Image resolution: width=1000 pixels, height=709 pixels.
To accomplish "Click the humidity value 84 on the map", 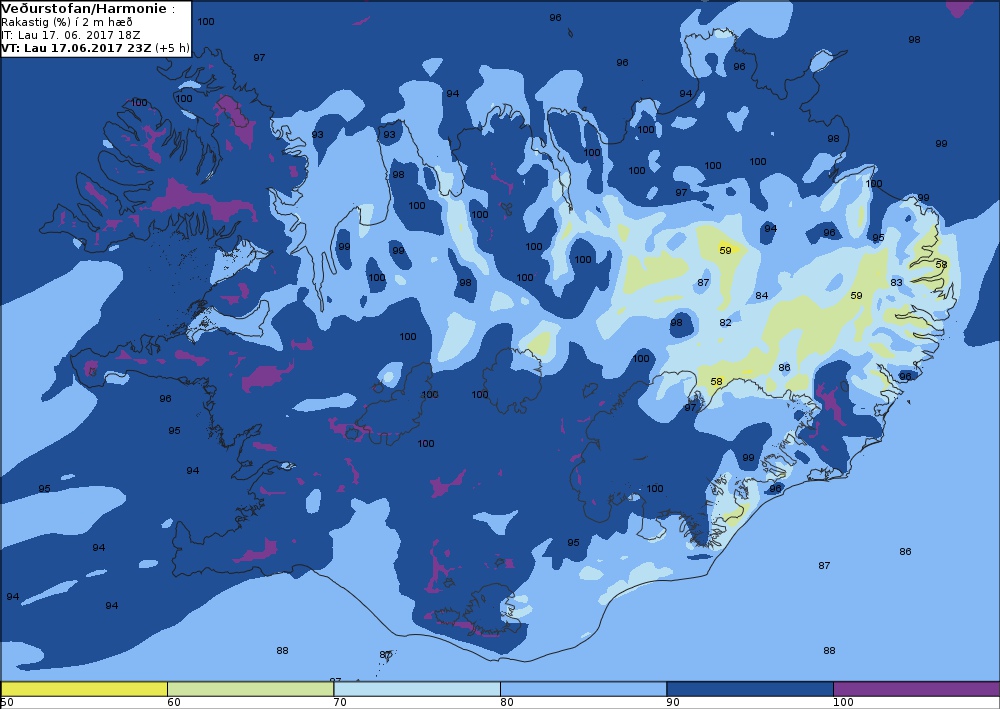I will [761, 295].
